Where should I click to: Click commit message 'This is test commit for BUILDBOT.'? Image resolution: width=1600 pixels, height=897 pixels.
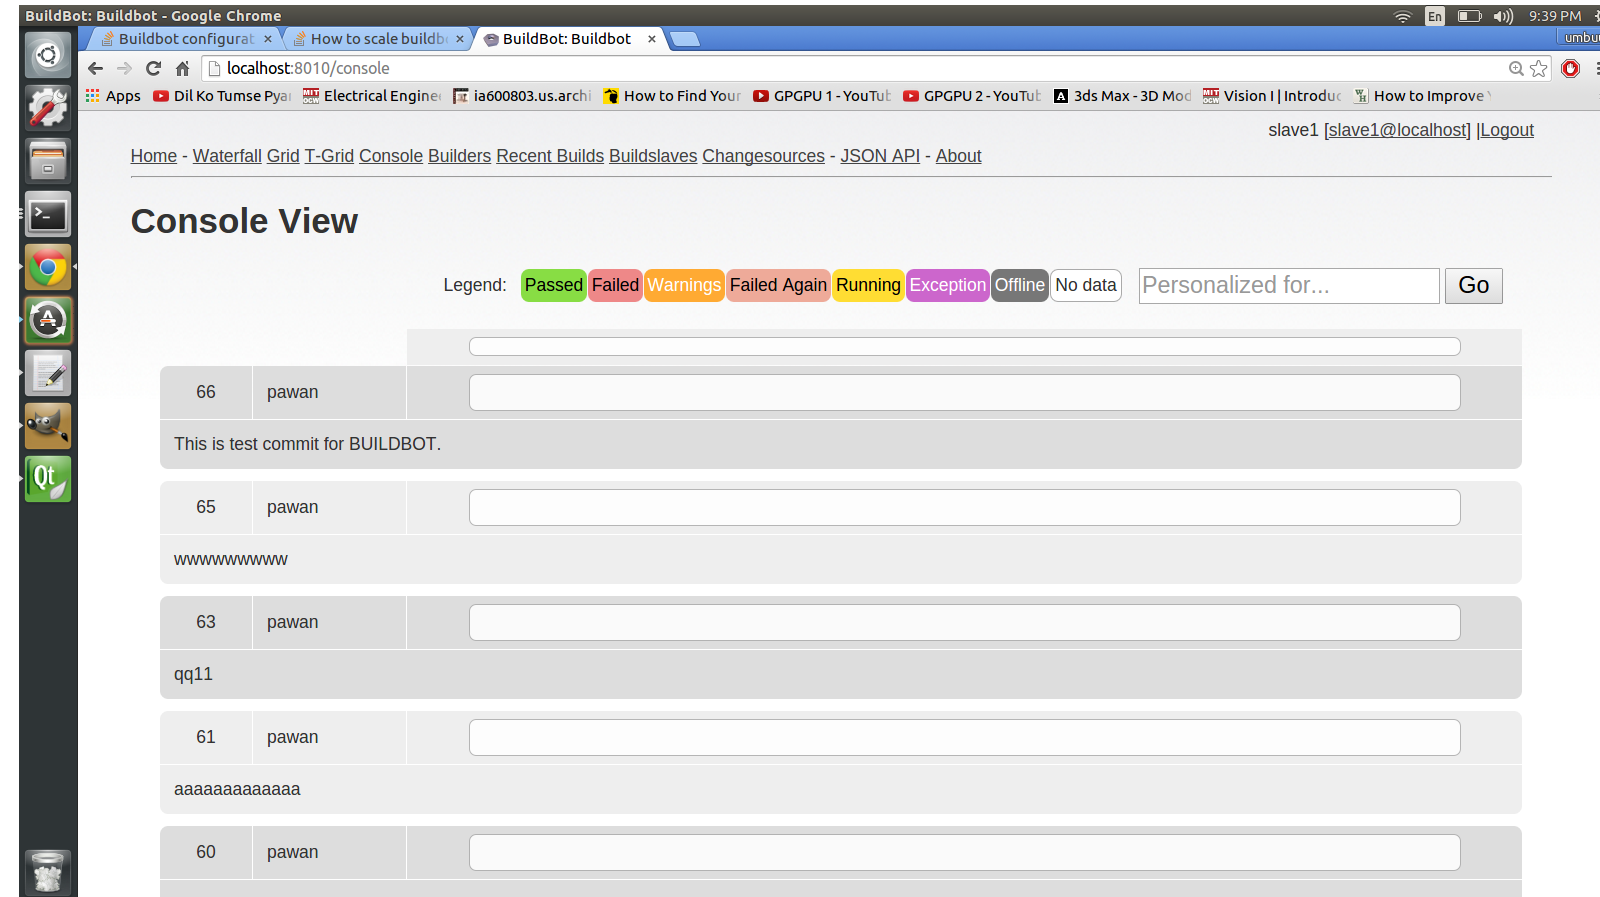tap(307, 444)
